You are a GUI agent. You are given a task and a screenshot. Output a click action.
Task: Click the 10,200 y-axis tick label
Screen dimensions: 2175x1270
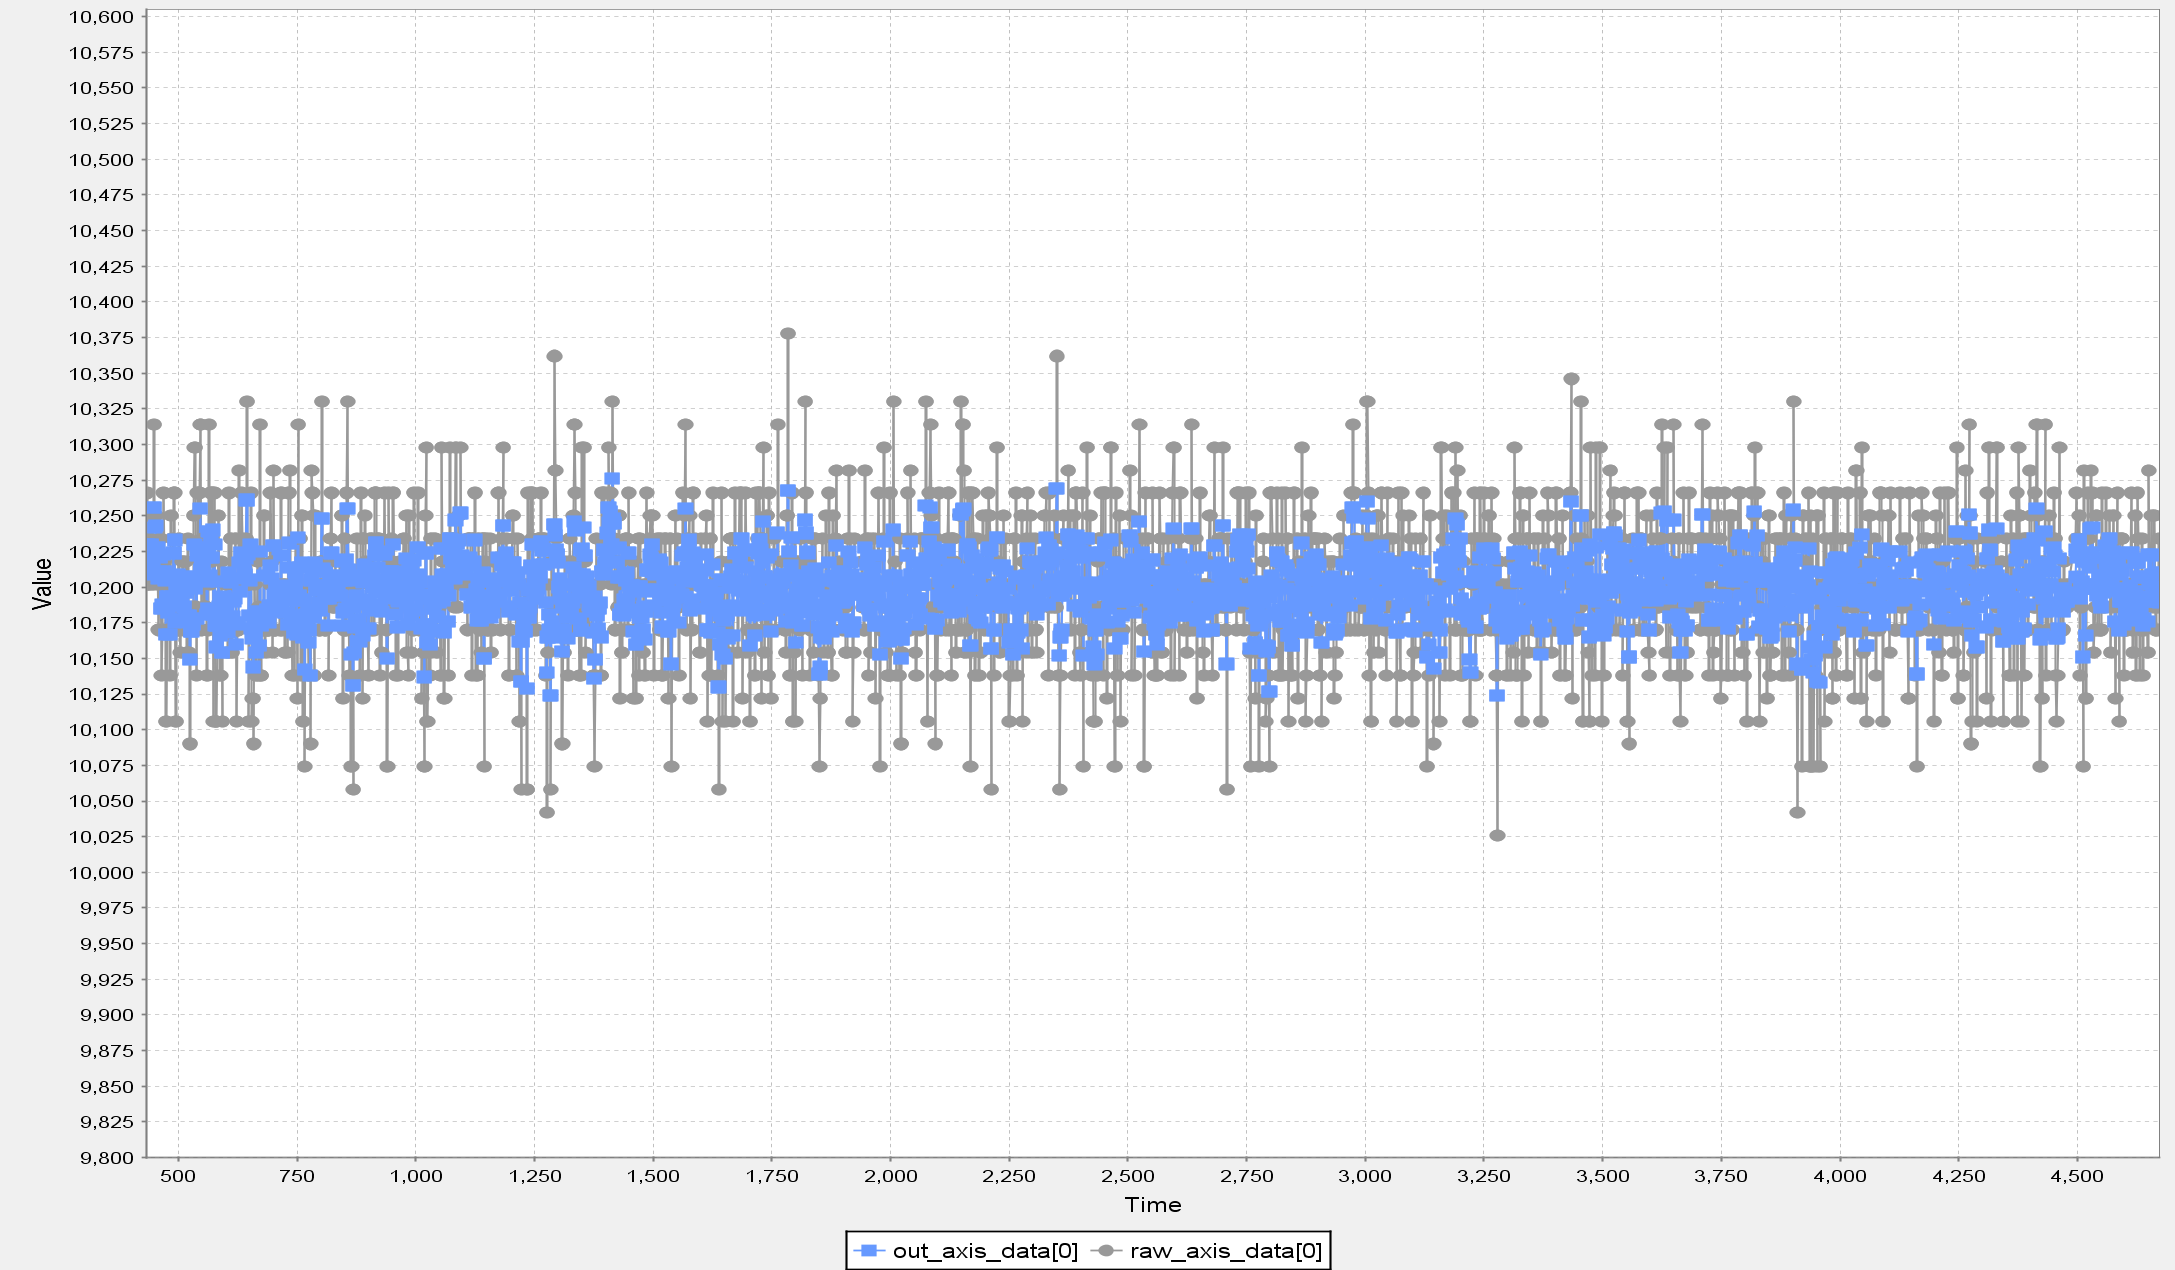point(101,588)
